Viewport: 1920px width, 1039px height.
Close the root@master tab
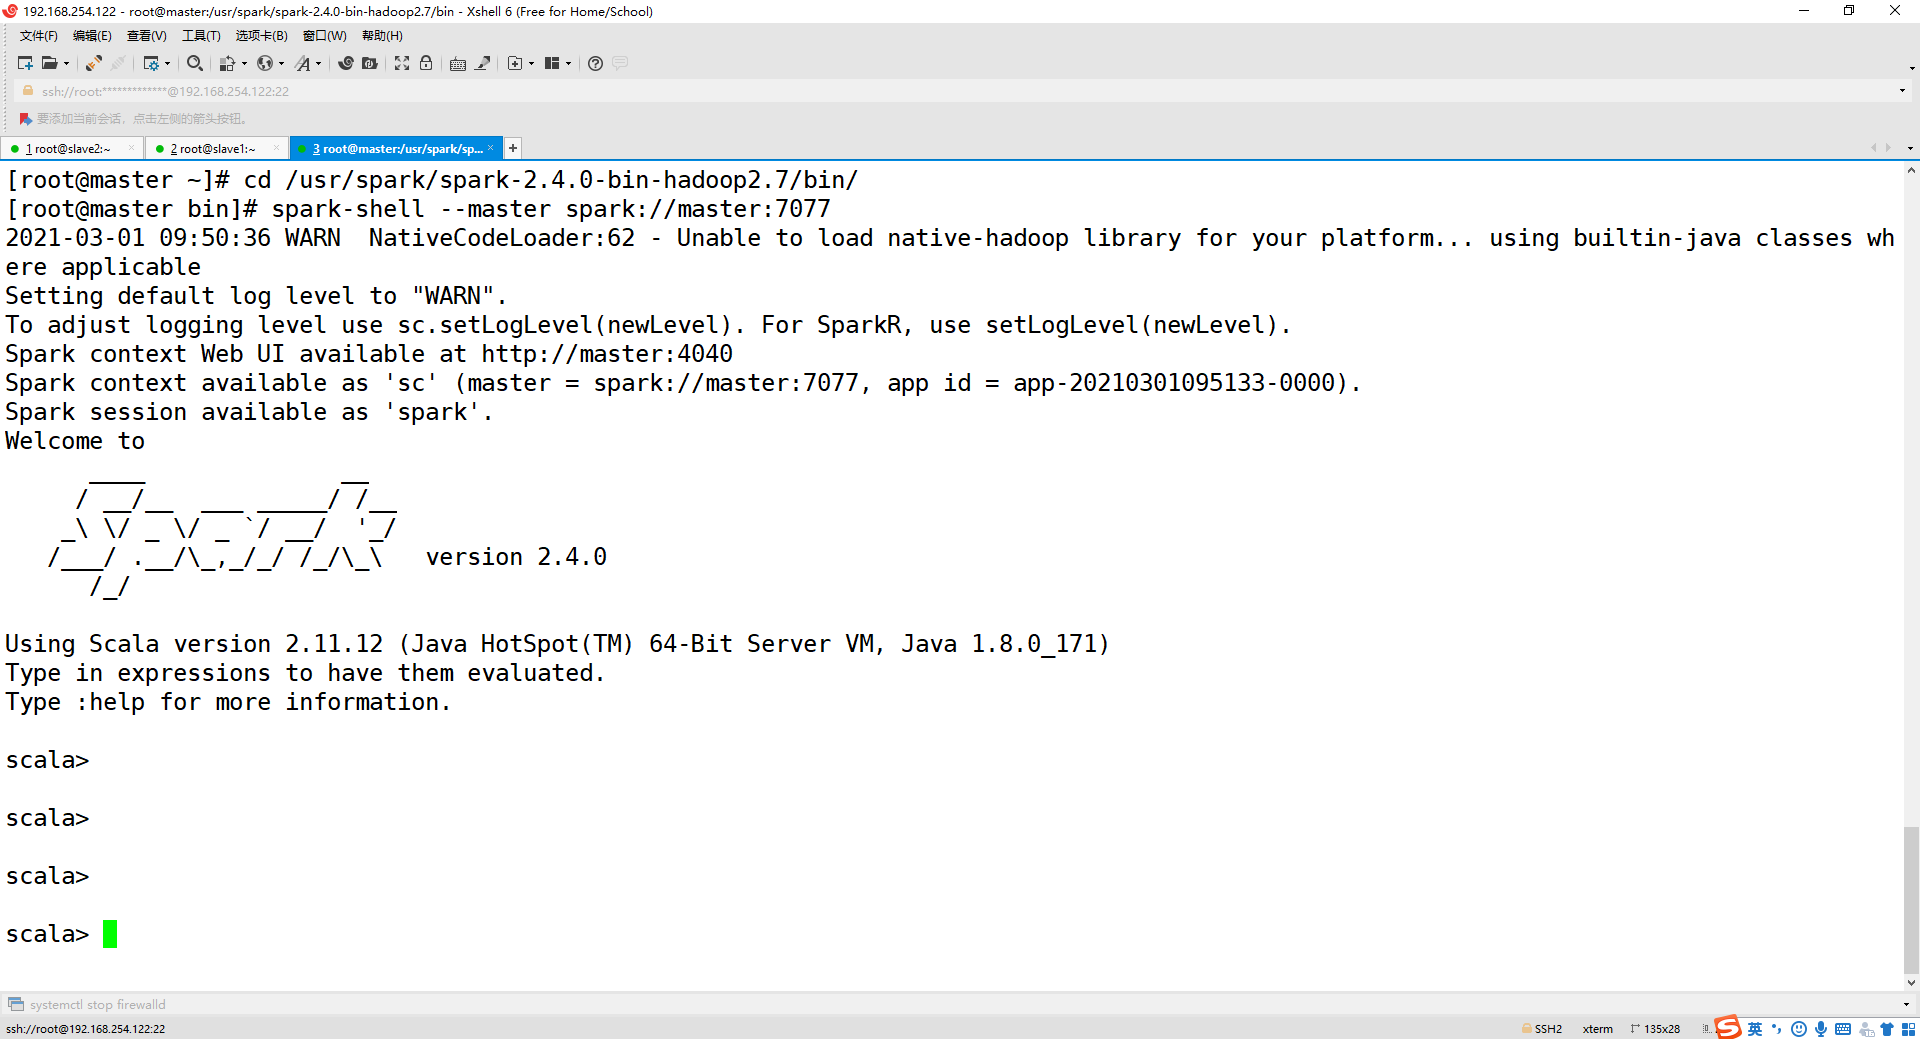click(491, 148)
